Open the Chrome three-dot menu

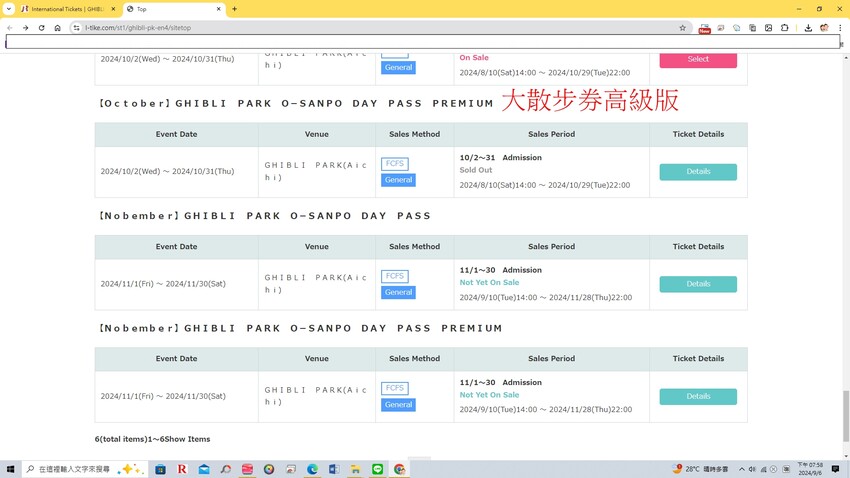[840, 28]
